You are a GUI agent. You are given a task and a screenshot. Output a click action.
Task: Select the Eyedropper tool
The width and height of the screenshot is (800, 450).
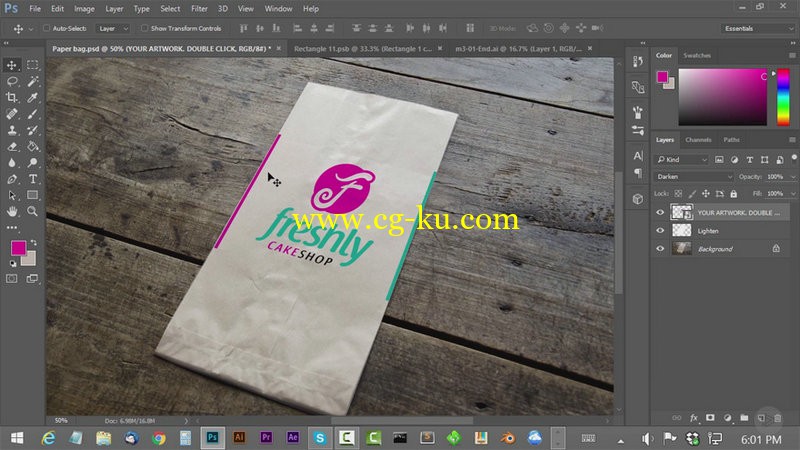click(x=33, y=97)
